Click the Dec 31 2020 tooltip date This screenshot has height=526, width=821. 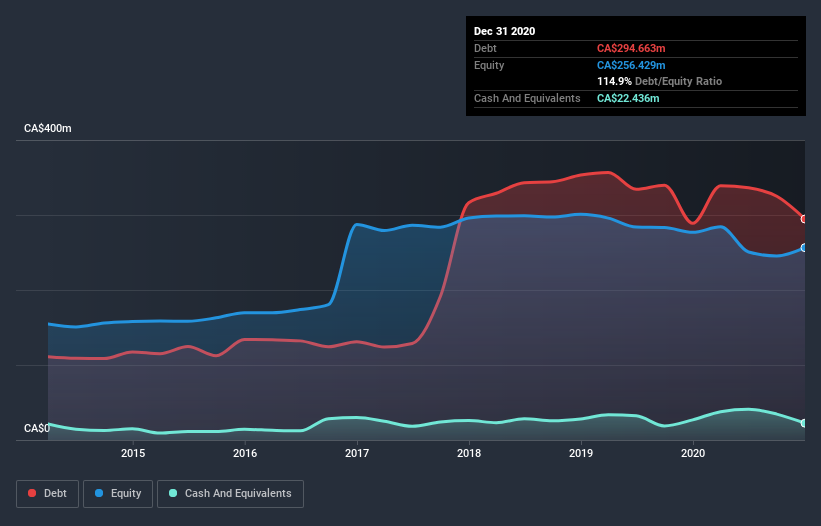pos(504,31)
